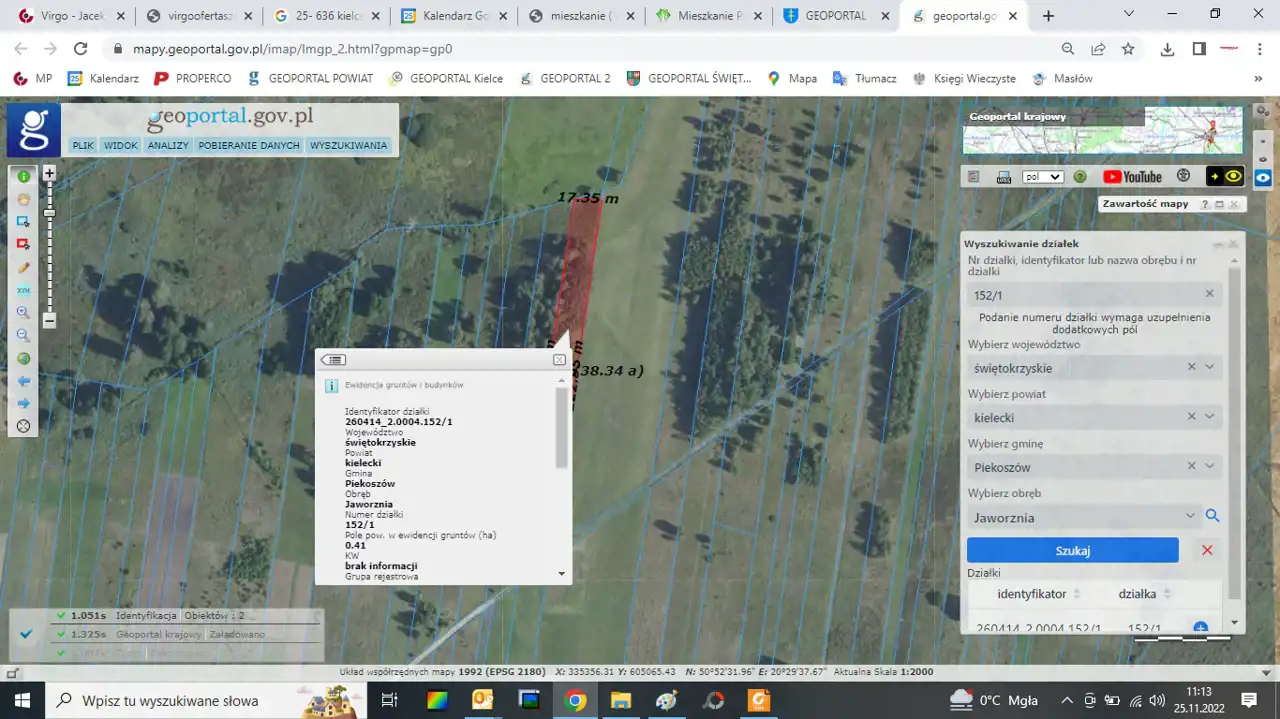
Task: Click the zoom slider plus button
Action: 49,173
